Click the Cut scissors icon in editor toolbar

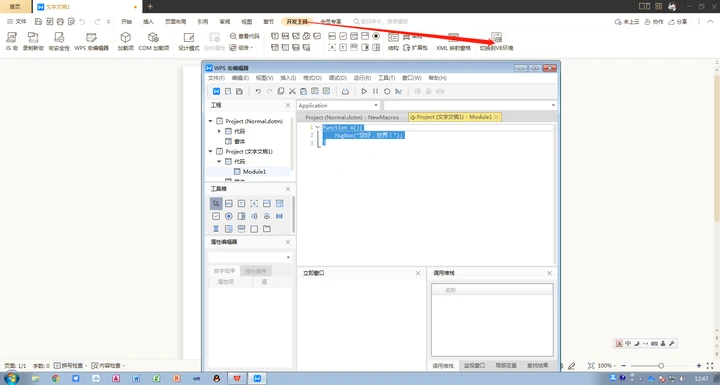tap(292, 91)
